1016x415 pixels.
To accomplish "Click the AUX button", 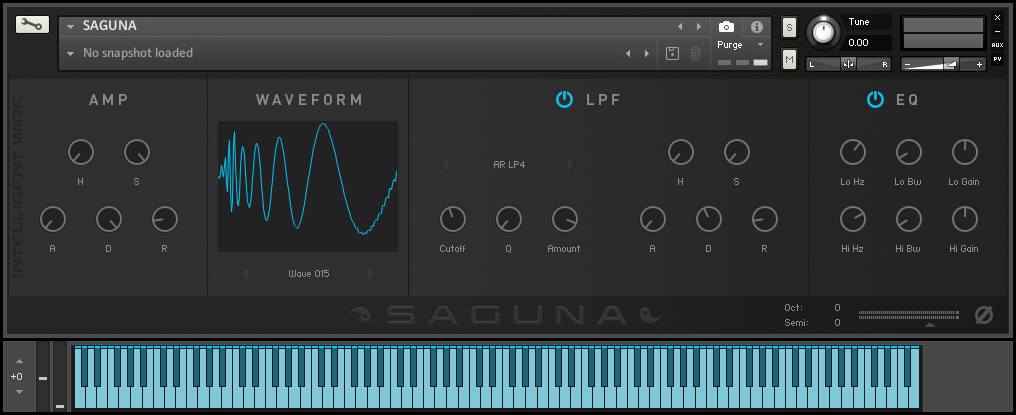I will [997, 46].
